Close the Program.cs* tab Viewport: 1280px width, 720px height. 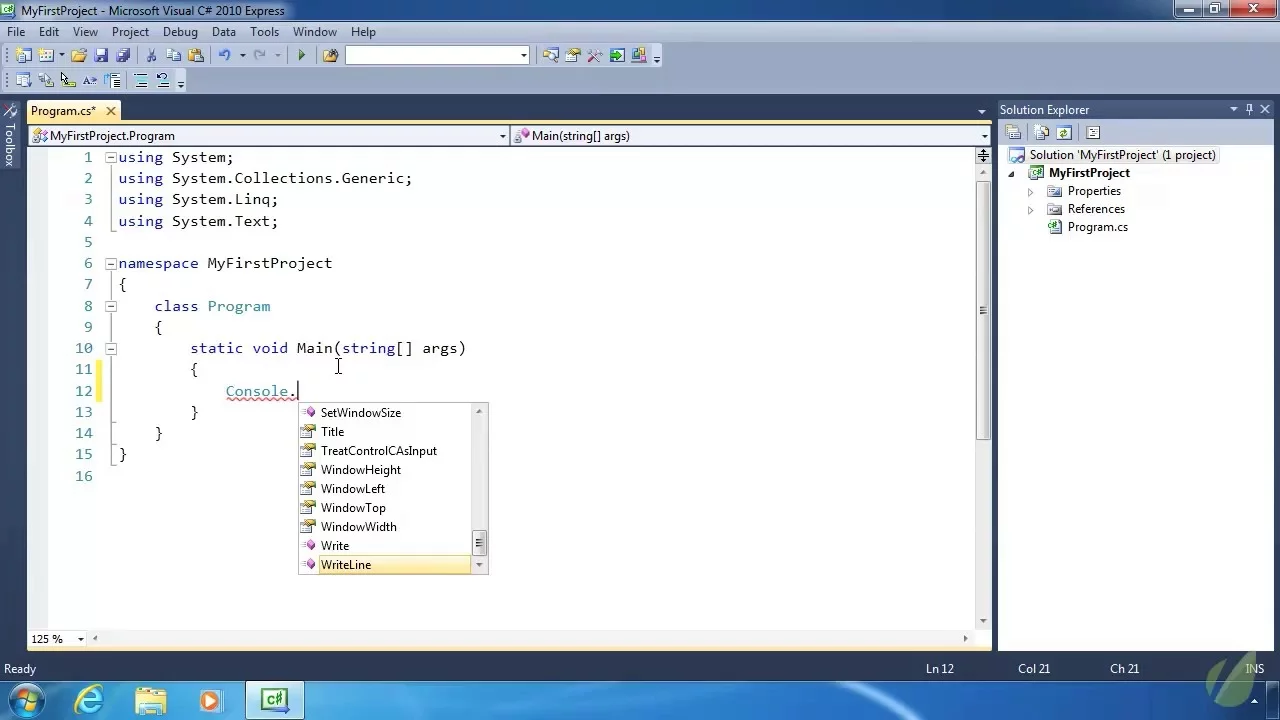[x=111, y=111]
